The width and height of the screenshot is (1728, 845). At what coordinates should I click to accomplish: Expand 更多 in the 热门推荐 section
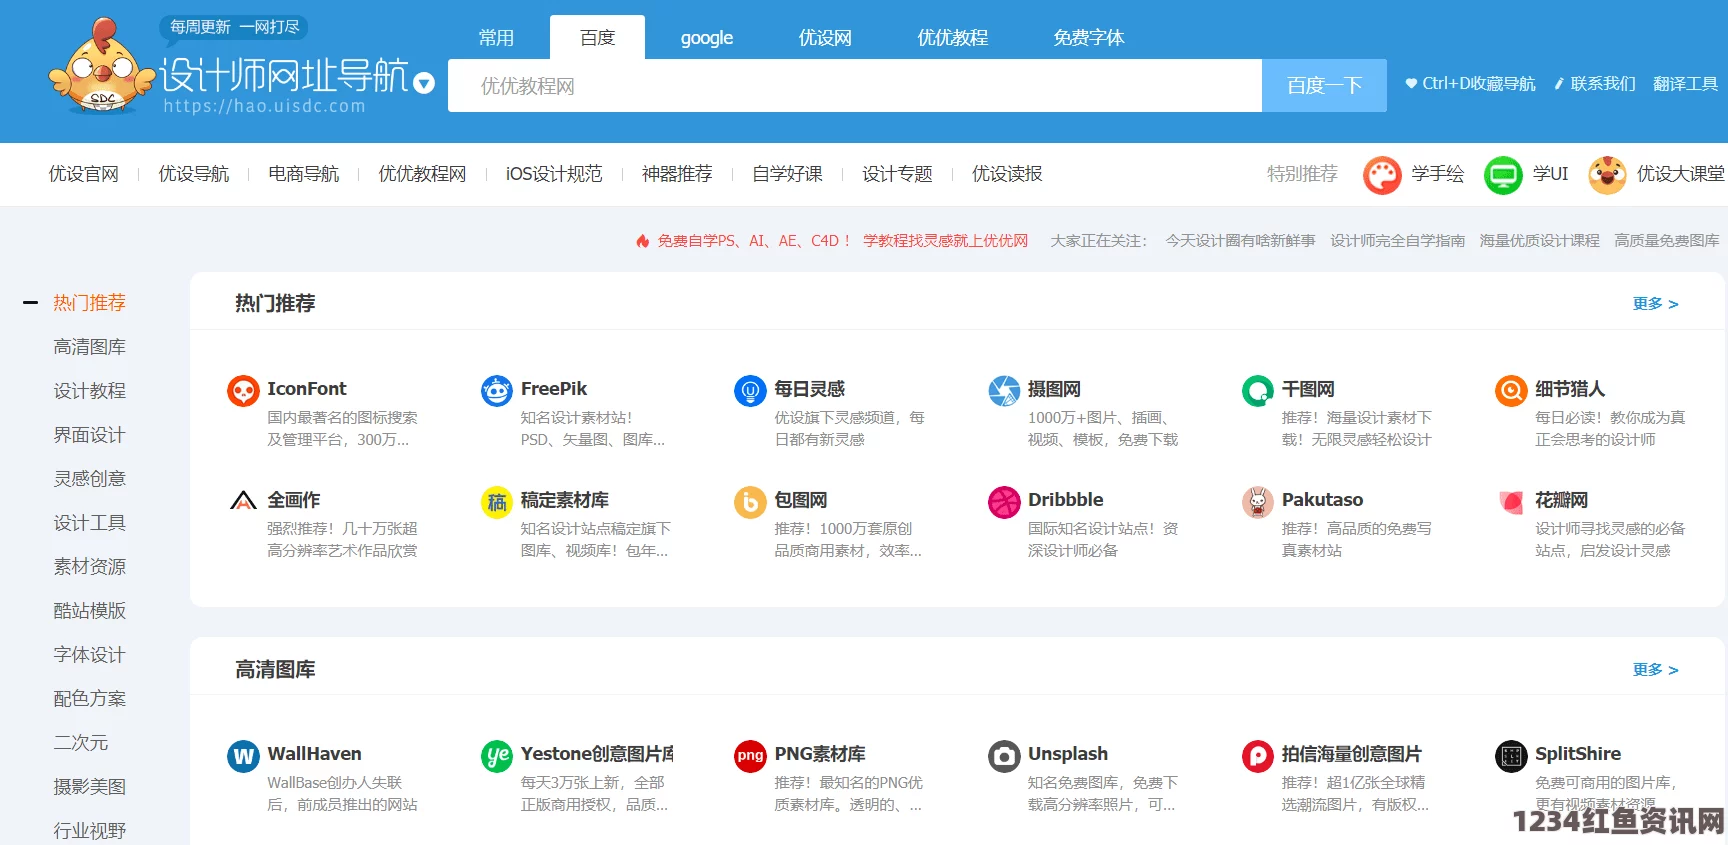1656,303
